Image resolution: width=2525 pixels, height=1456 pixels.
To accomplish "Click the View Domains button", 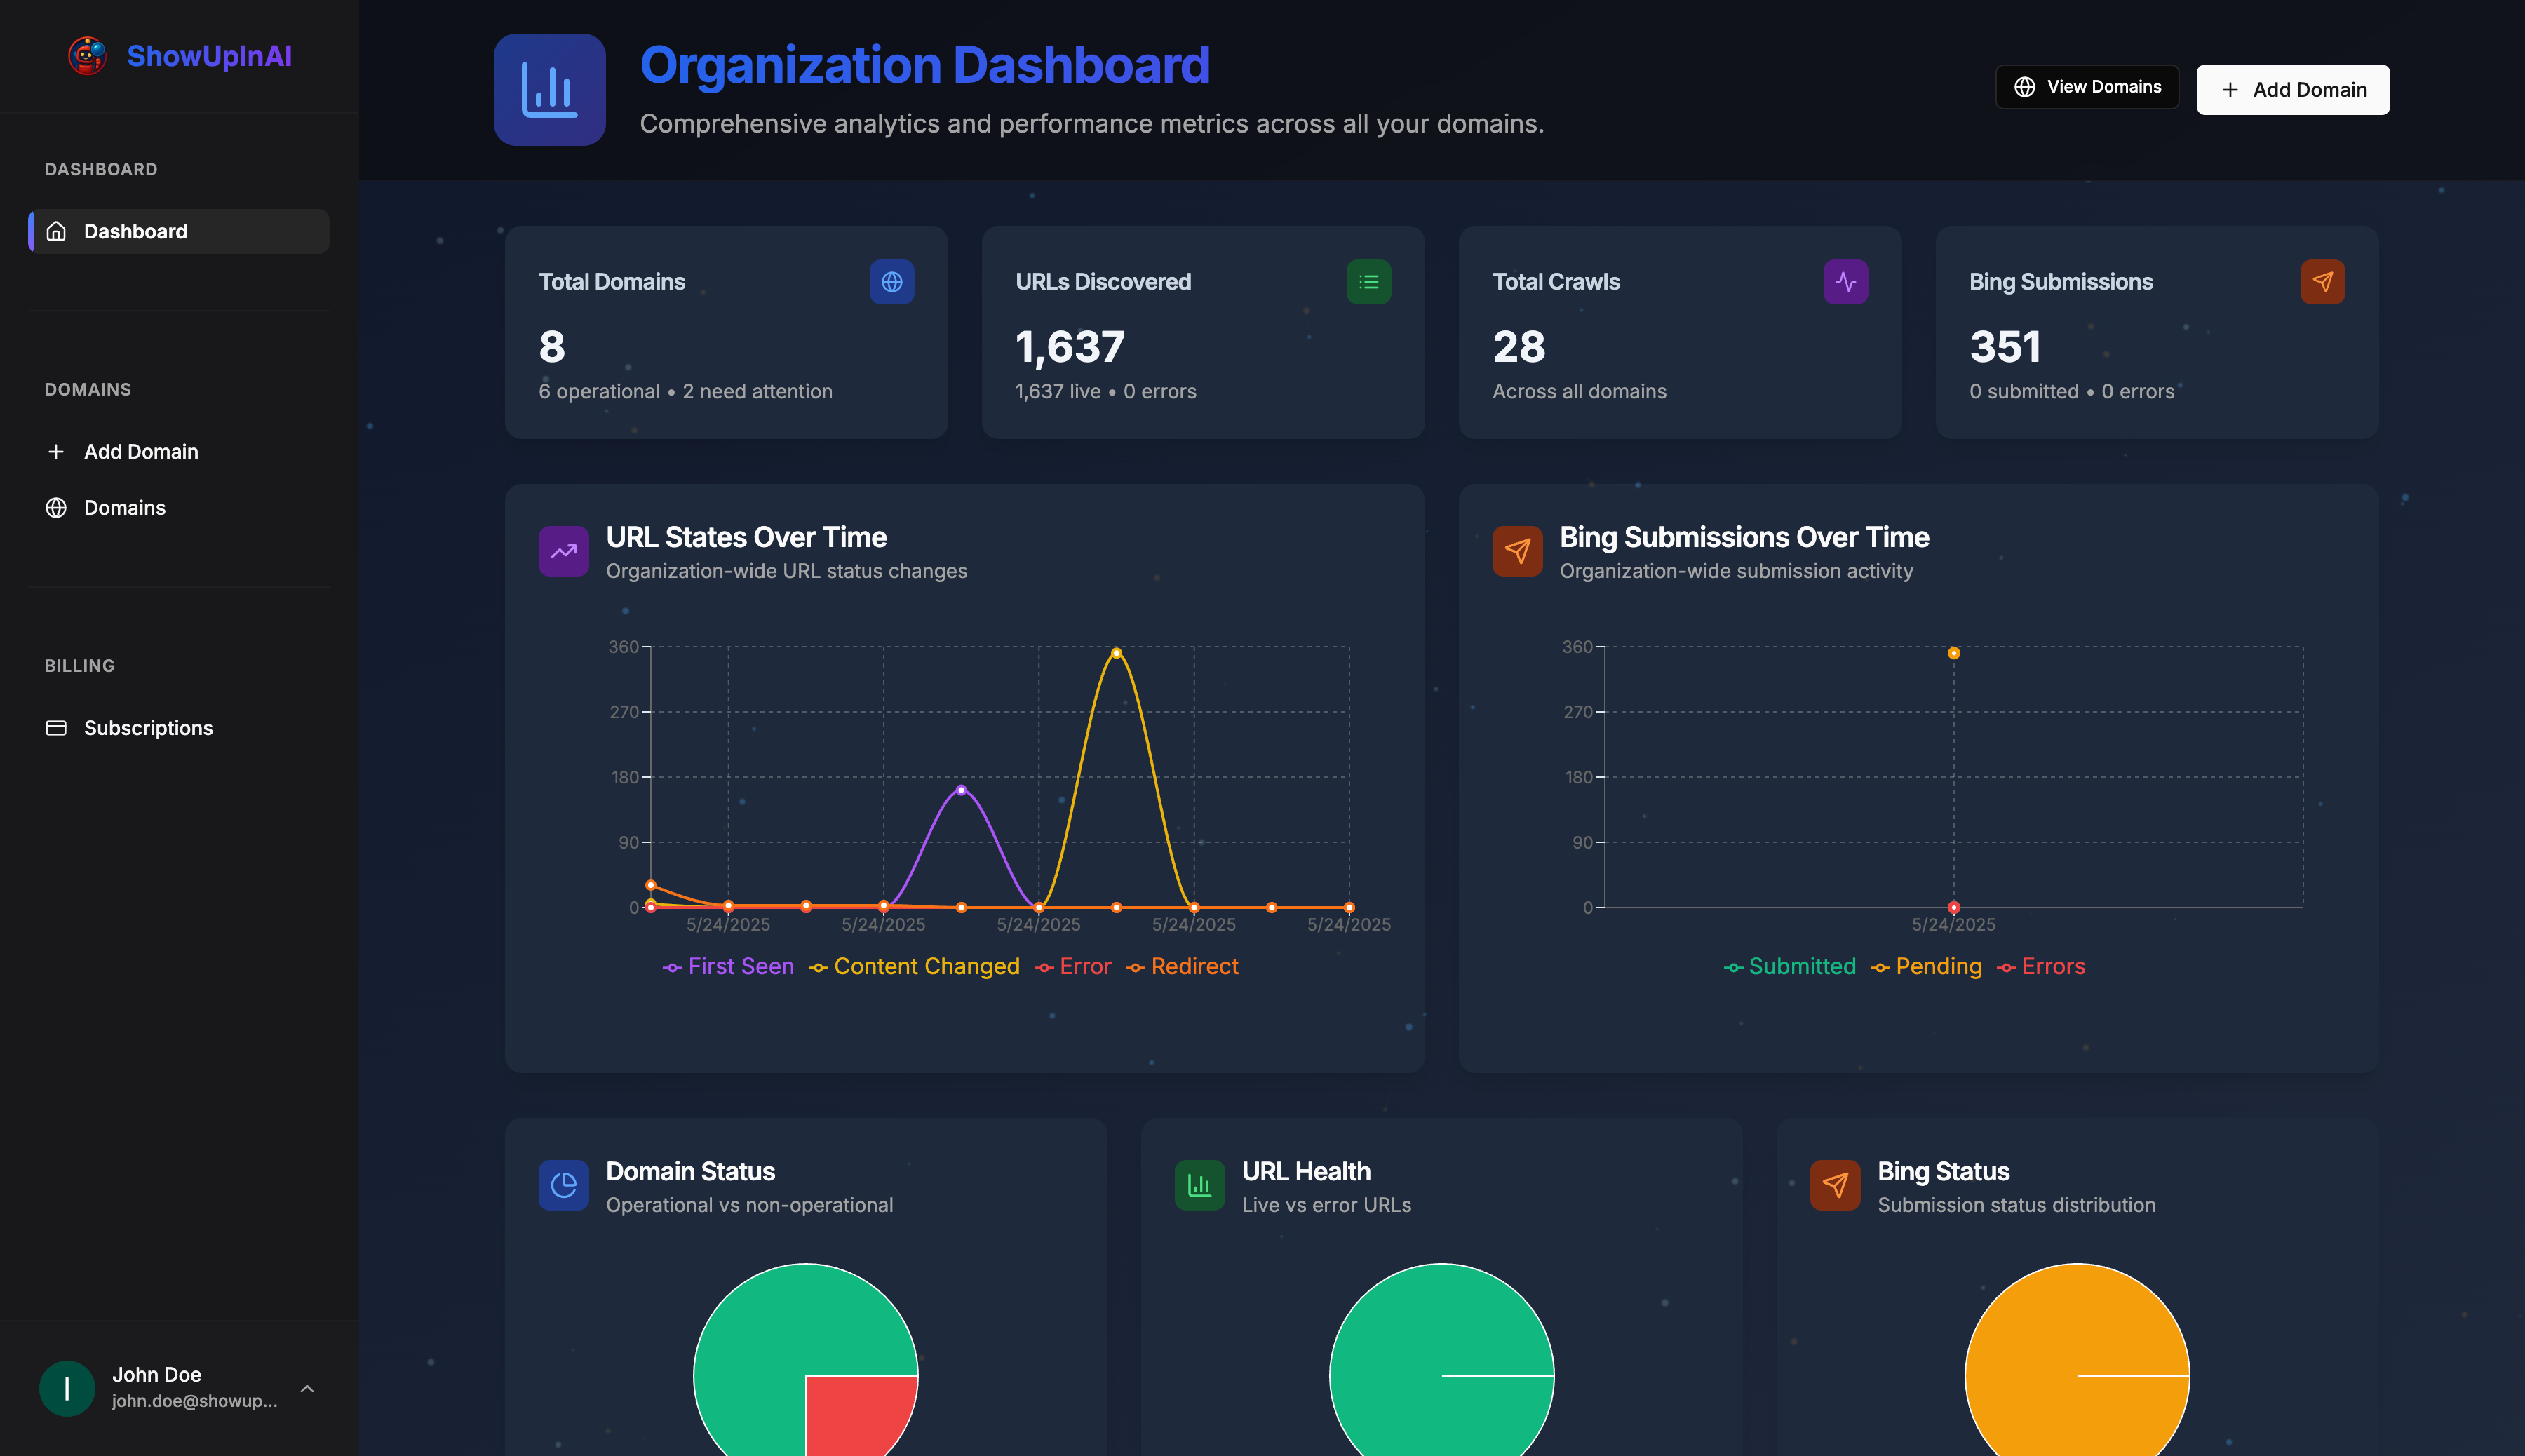I will pyautogui.click(x=2087, y=87).
